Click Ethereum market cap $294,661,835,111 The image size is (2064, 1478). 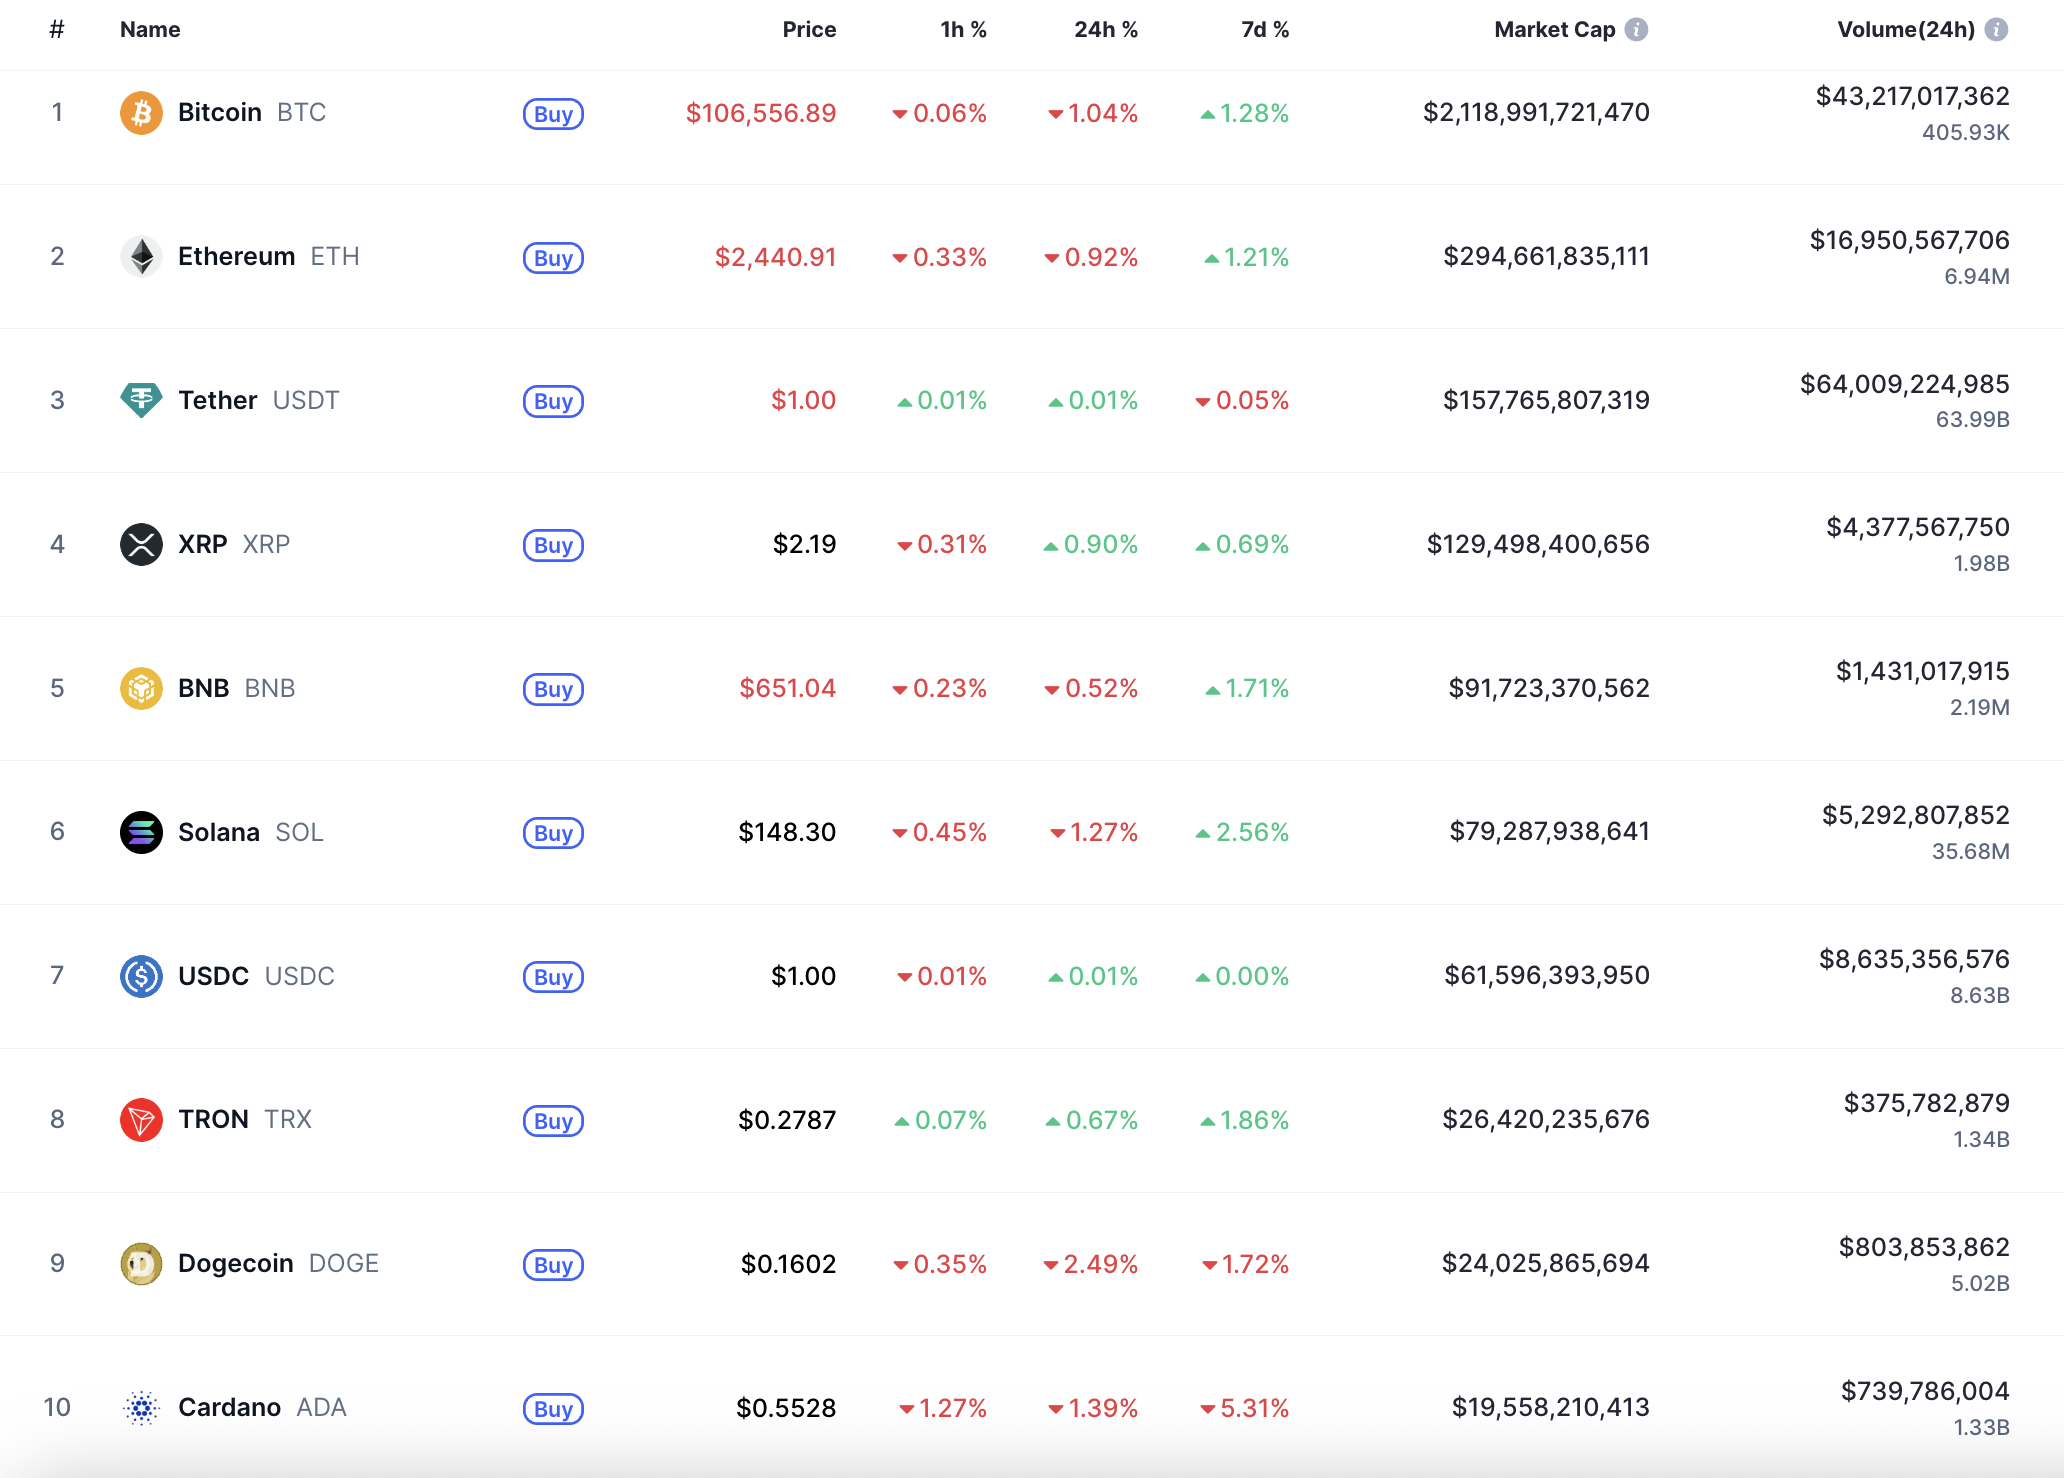coord(1546,256)
